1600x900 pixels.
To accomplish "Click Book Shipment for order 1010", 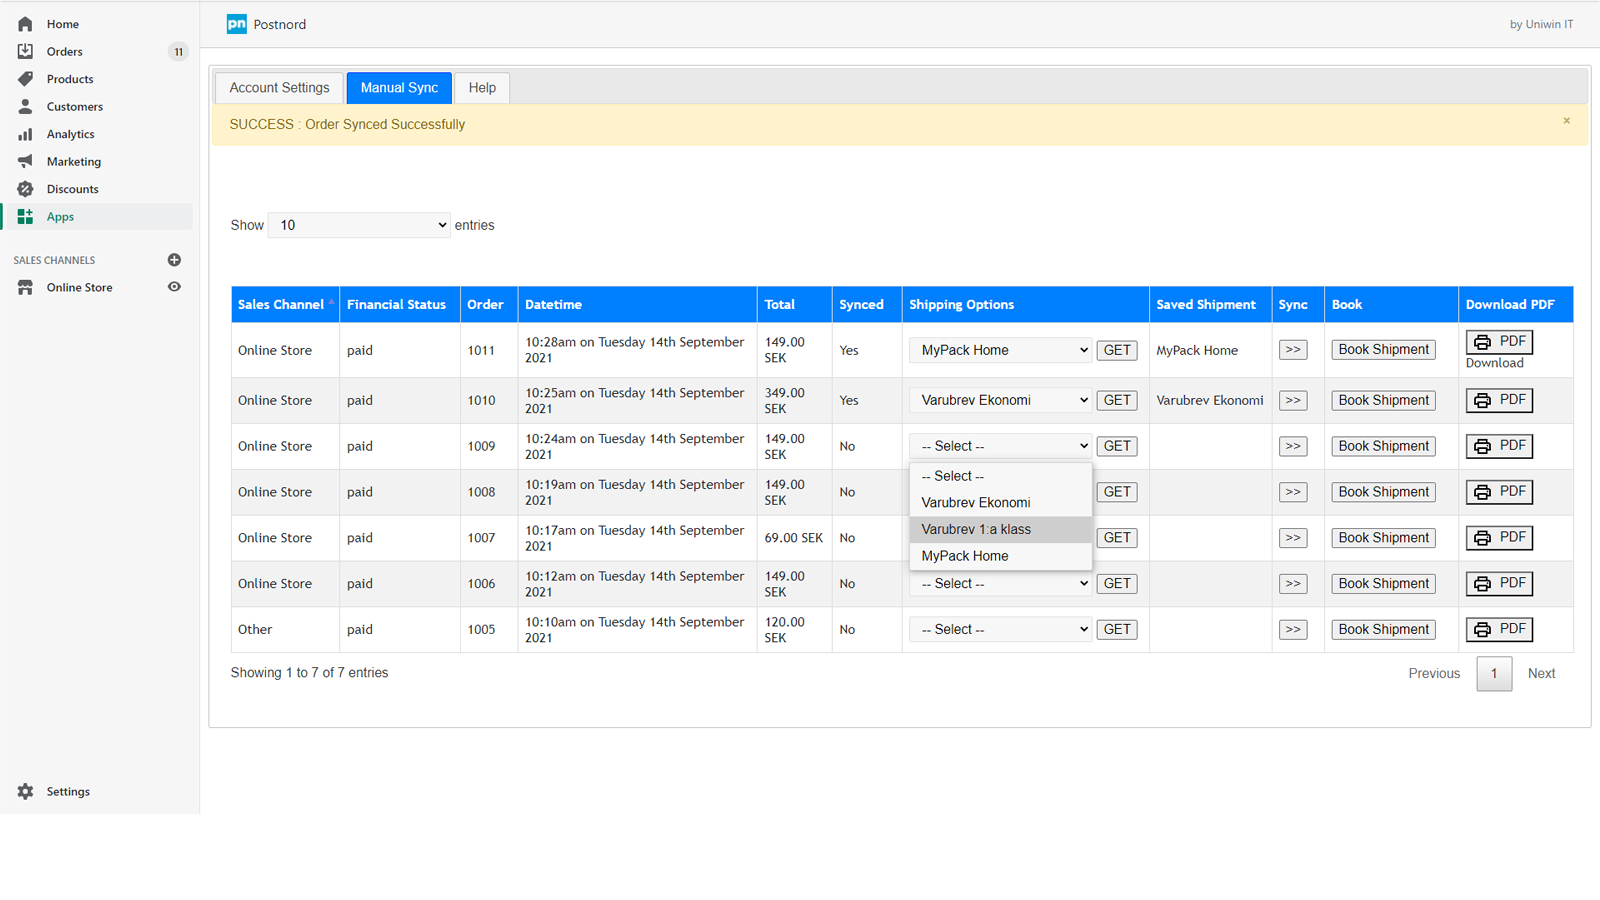I will click(x=1383, y=400).
